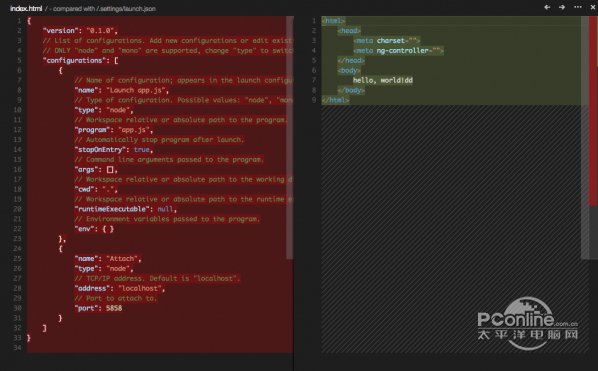Viewport: 598px width, 371px height.
Task: Click the right pane vertical scrollbar thumb
Action: tap(585, 138)
